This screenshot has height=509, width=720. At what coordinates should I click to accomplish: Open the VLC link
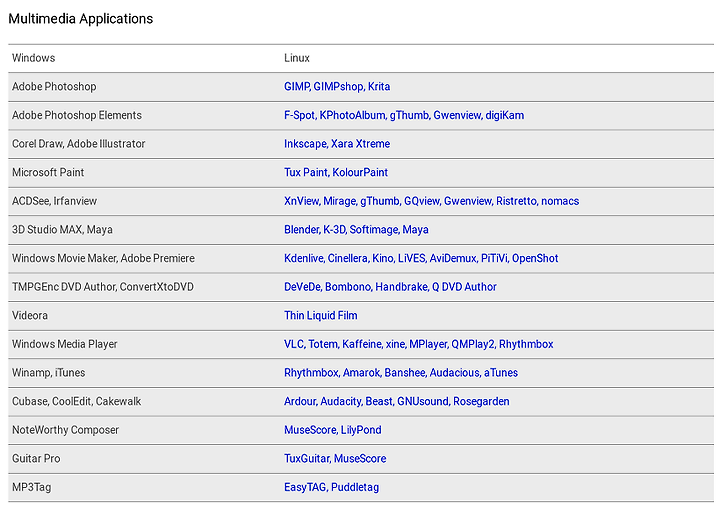pyautogui.click(x=294, y=344)
